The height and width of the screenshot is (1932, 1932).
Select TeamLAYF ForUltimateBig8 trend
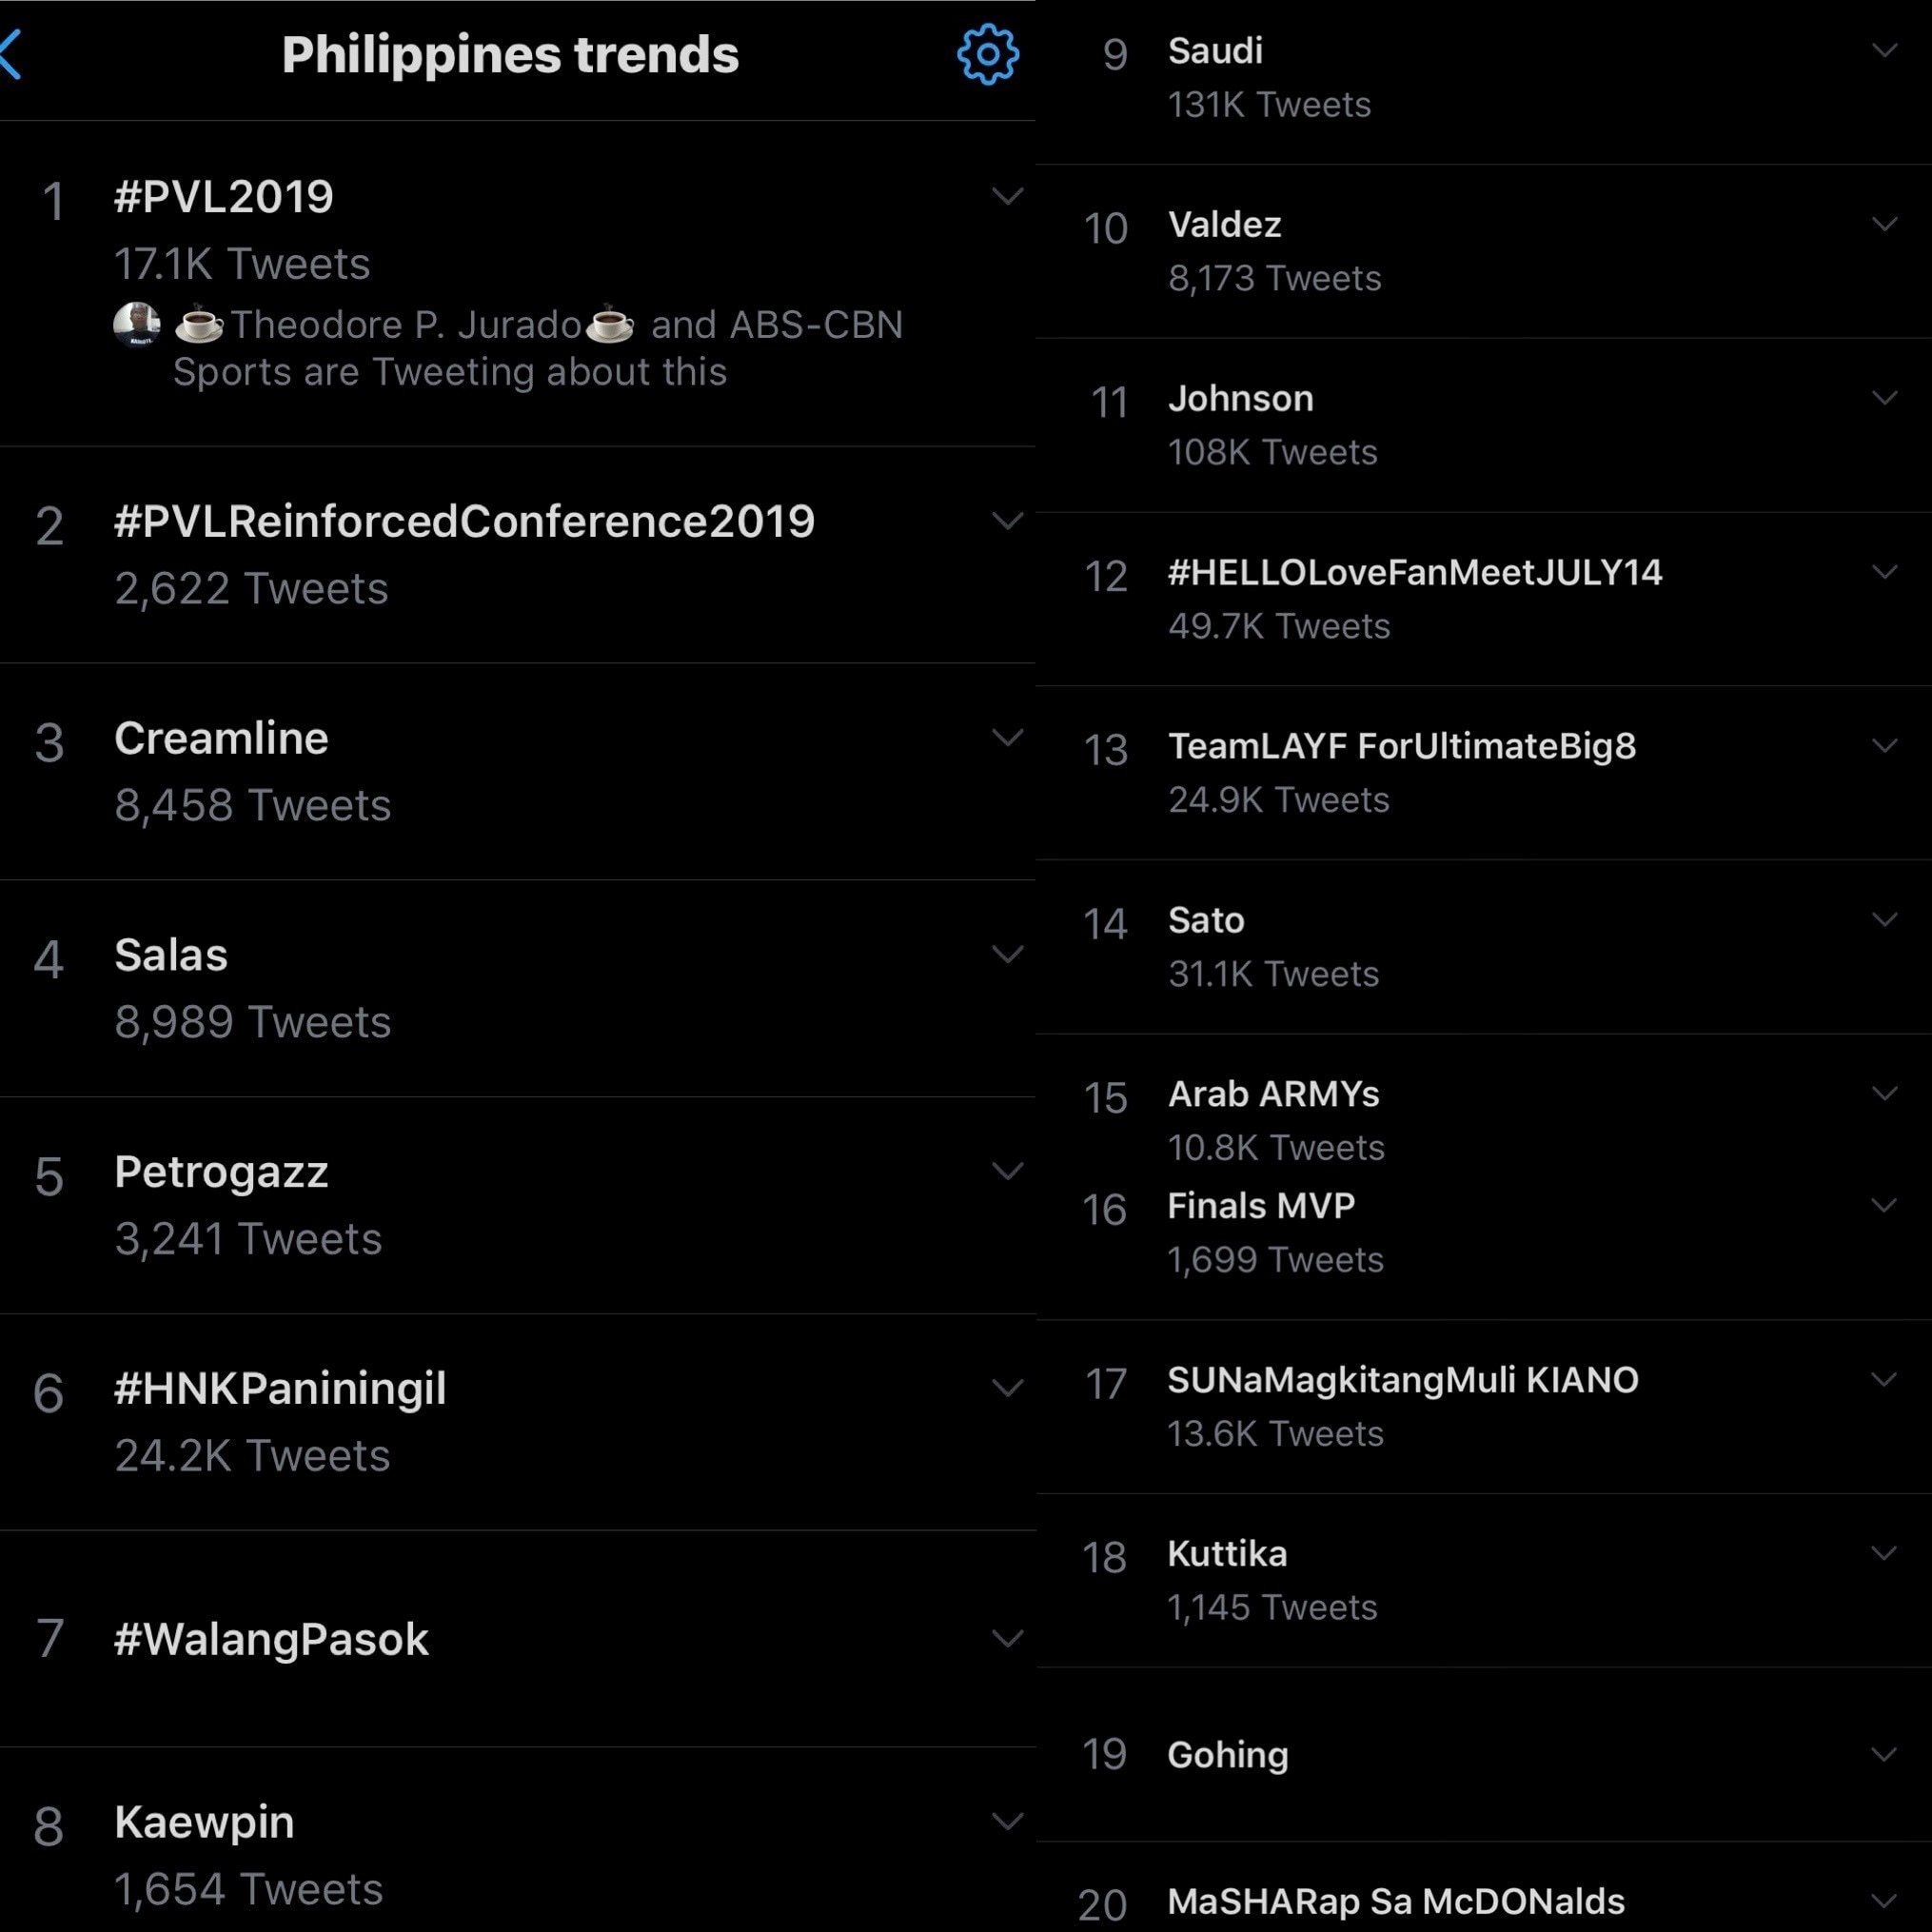click(x=1484, y=773)
